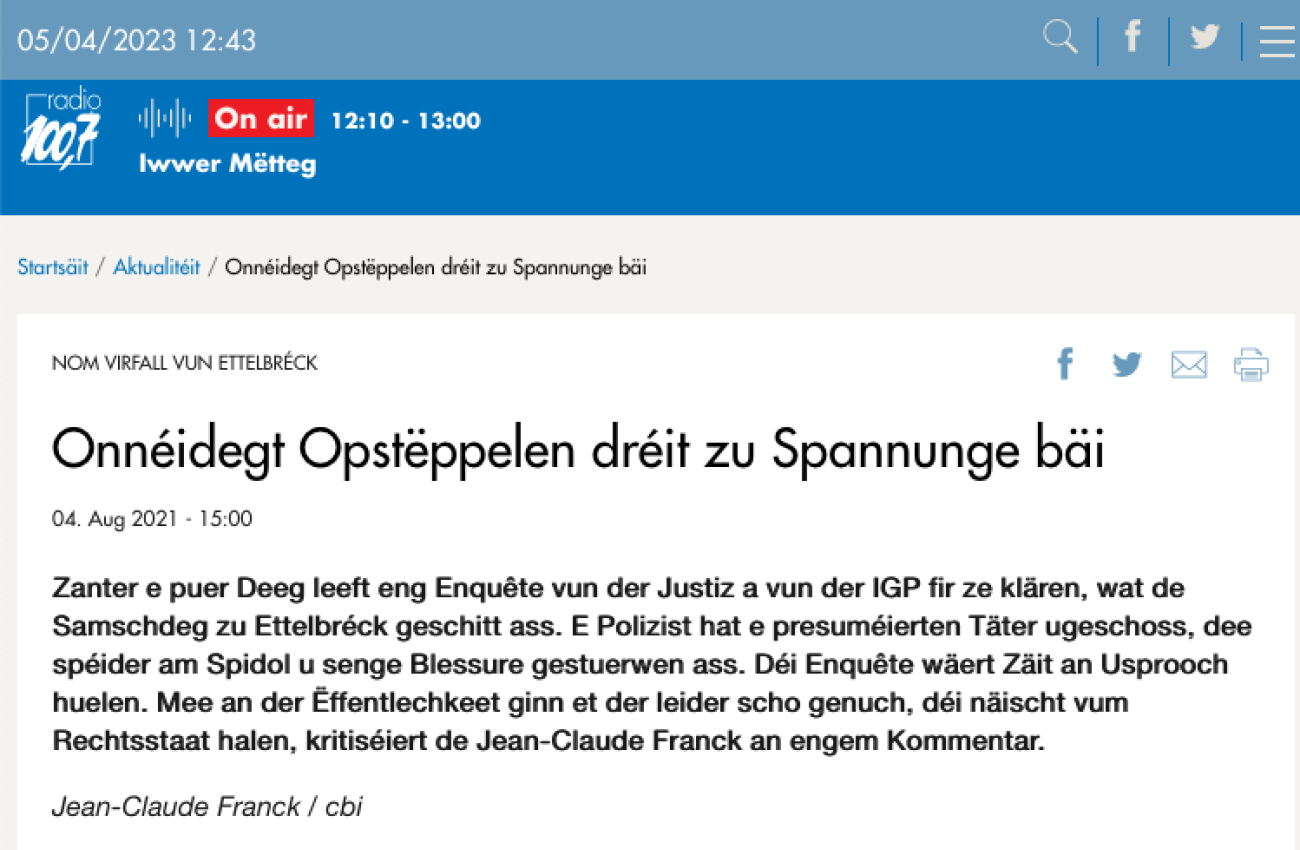
Task: Print the article with printer icon
Action: coord(1251,365)
